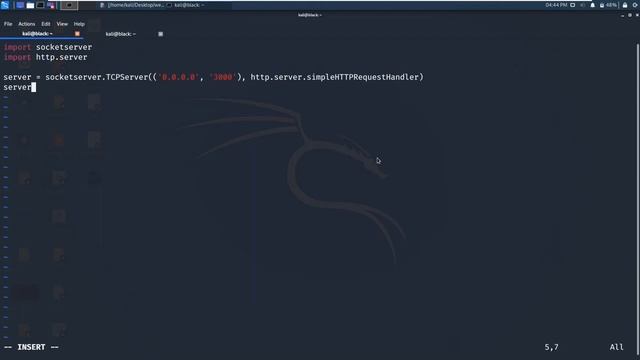Click the '5,7' cursor position indicator
640x360 pixels.
tap(551, 347)
